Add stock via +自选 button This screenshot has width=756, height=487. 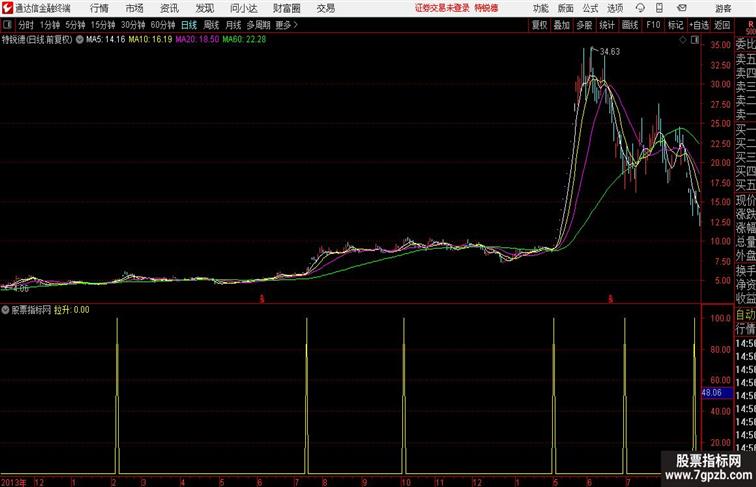coord(699,25)
